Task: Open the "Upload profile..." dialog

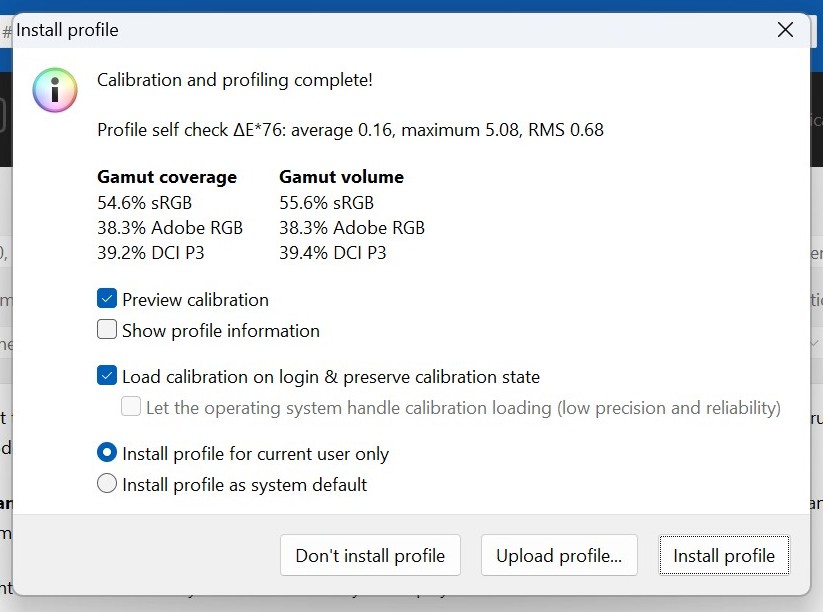Action: pos(559,555)
